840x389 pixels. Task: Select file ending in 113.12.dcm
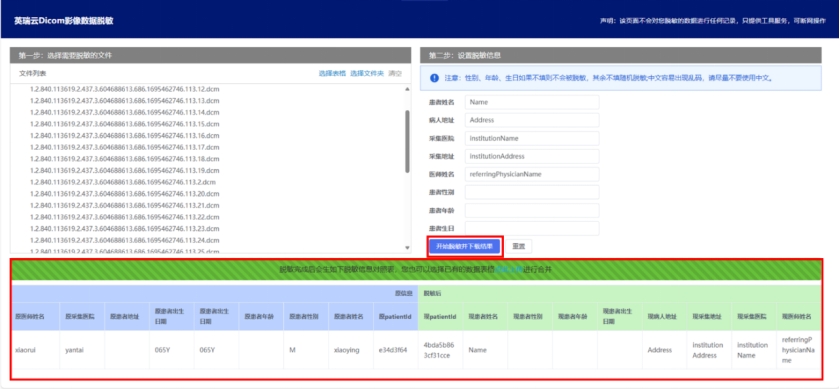point(125,89)
